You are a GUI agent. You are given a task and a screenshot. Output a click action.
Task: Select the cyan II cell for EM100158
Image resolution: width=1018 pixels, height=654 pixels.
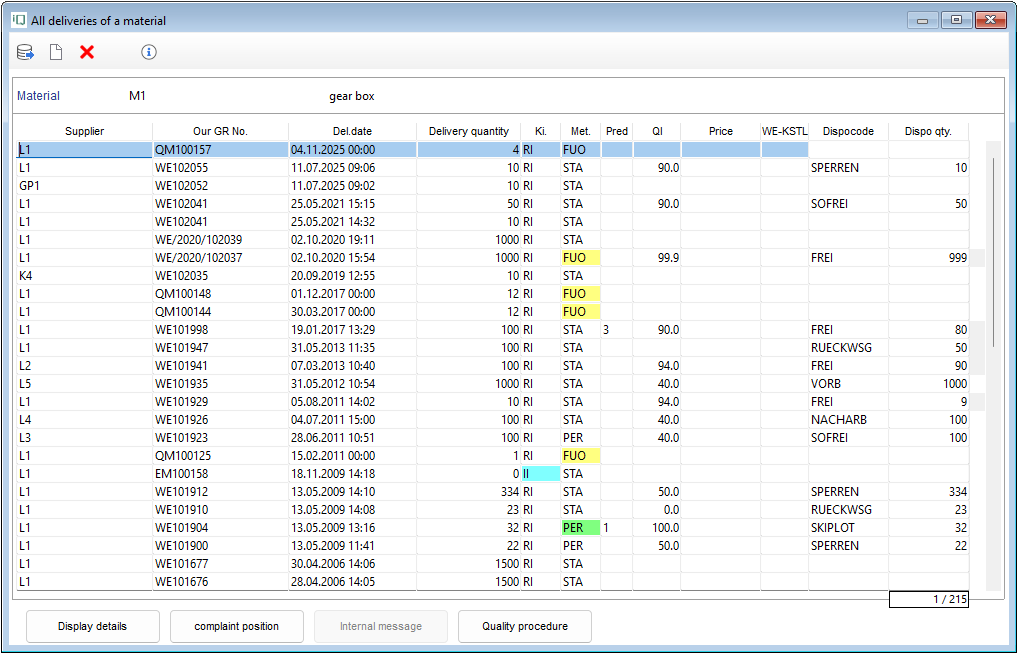tap(540, 474)
